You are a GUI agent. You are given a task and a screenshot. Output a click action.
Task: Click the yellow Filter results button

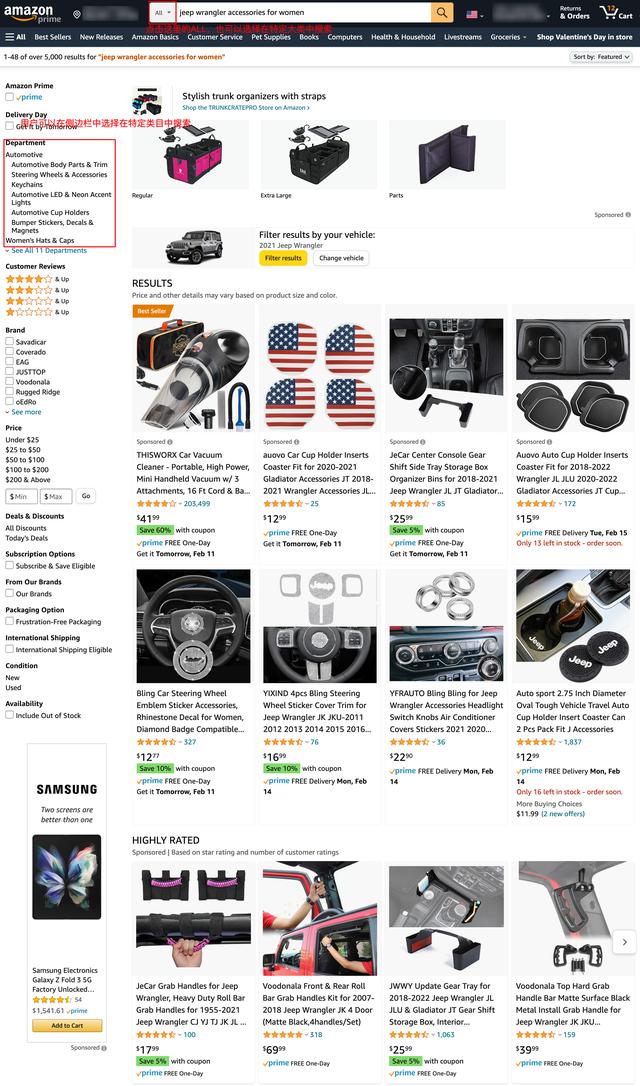pyautogui.click(x=283, y=258)
